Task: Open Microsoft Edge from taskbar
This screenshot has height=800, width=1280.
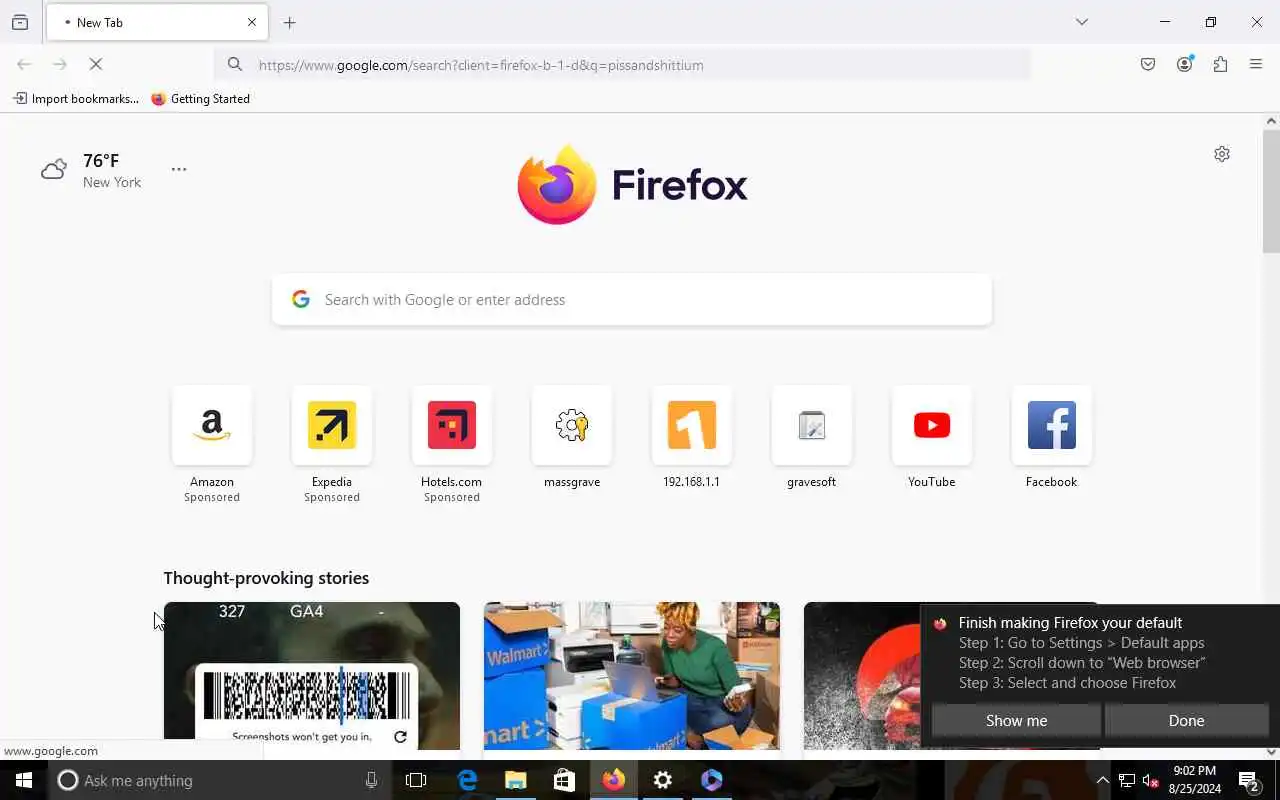Action: click(x=467, y=780)
